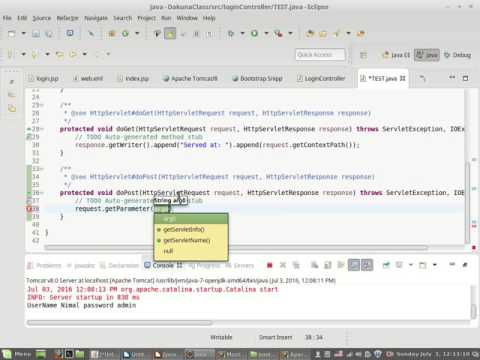Switch to the Java perspective
The image size is (480, 360).
[x=427, y=55]
